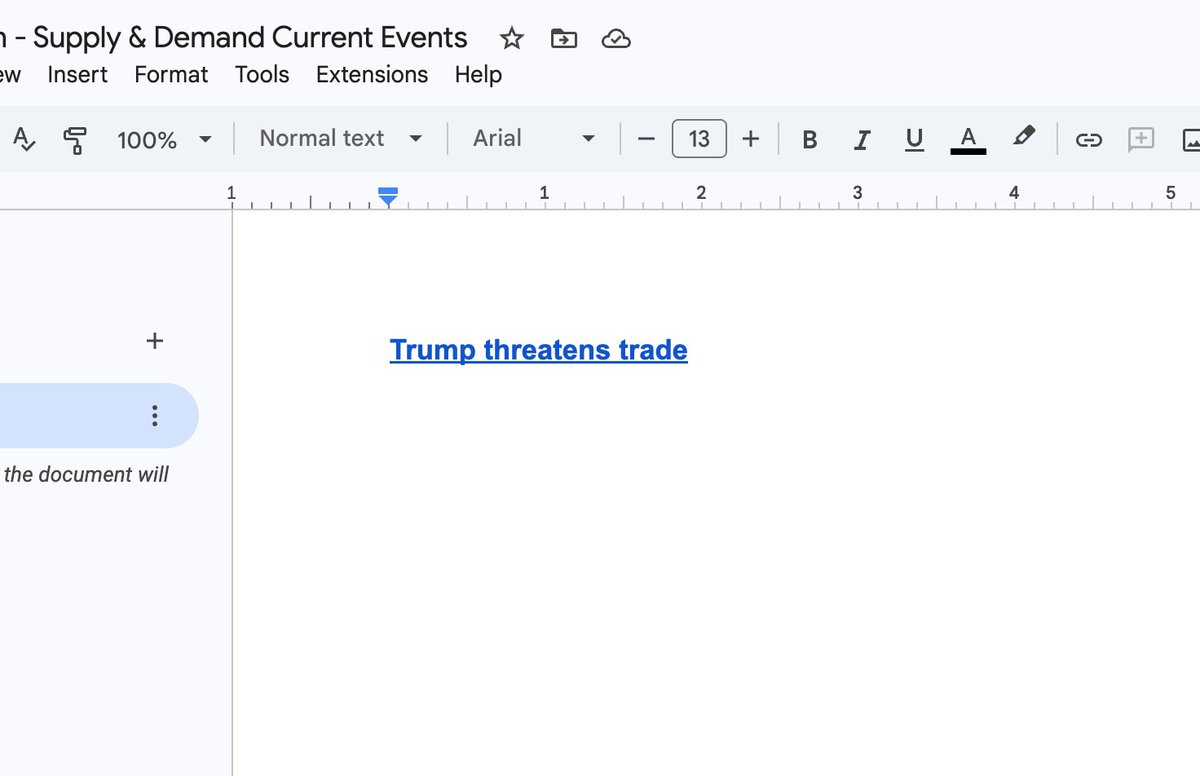Click the Insert link icon
Image resolution: width=1200 pixels, height=776 pixels.
1088,139
